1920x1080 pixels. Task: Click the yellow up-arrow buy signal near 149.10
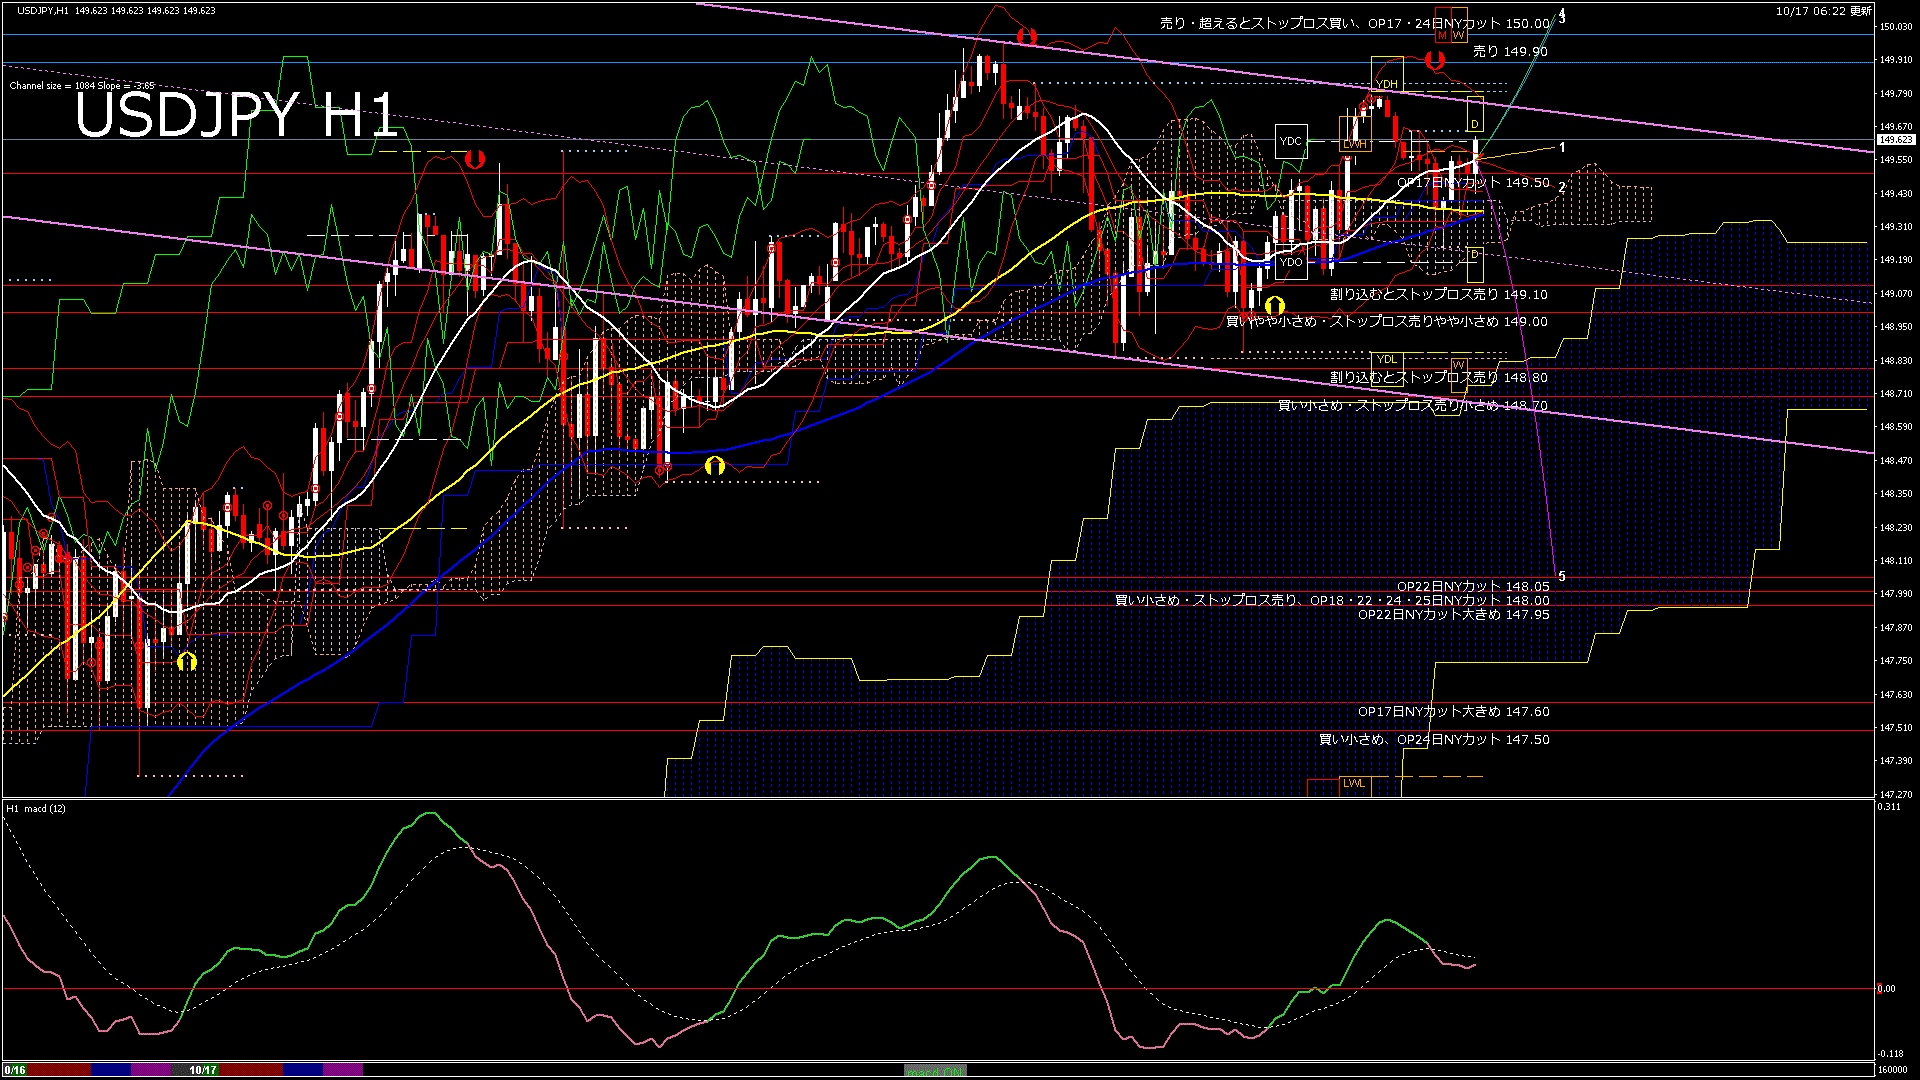tap(1274, 304)
